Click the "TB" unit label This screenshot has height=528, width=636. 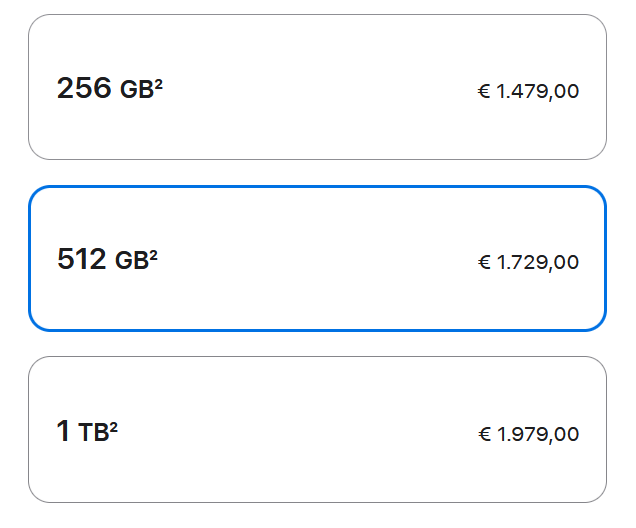[92, 433]
